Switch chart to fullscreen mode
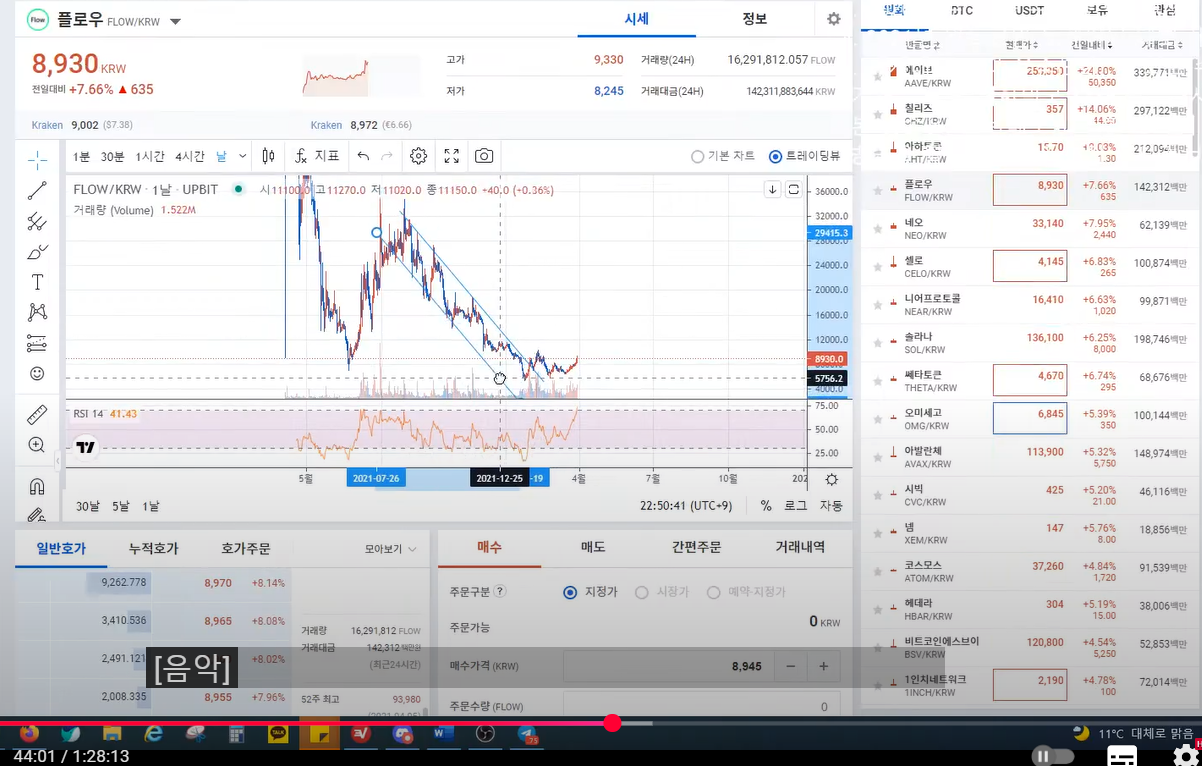This screenshot has height=766, width=1202. [452, 156]
